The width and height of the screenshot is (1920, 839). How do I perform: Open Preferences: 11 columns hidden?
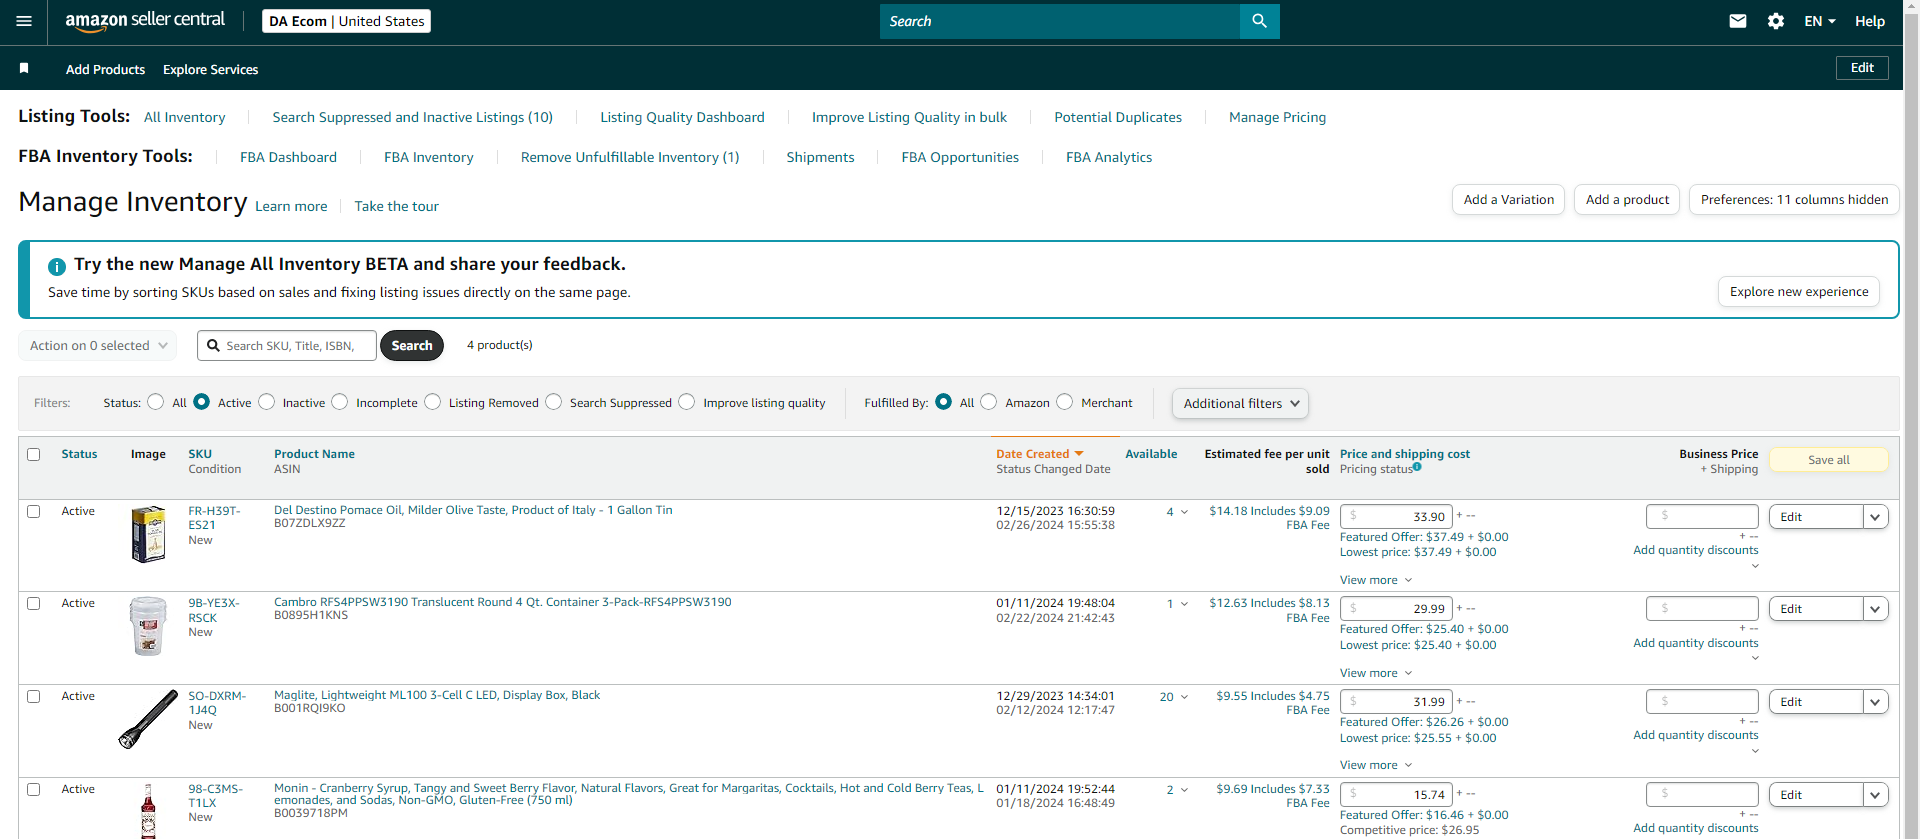point(1794,200)
